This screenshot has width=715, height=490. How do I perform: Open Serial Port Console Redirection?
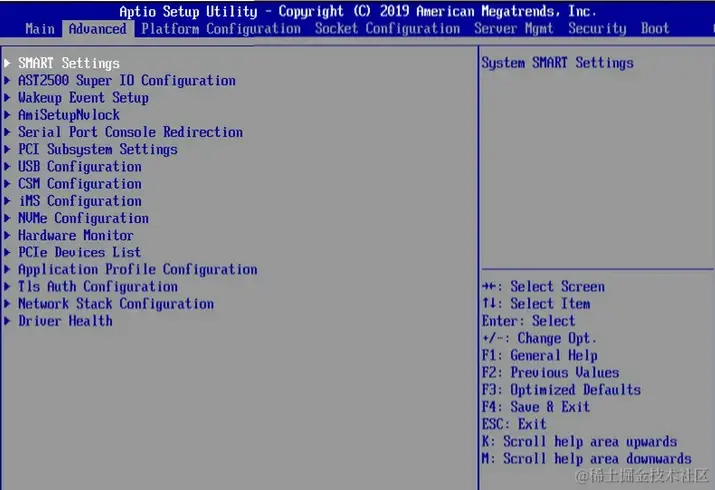(130, 132)
